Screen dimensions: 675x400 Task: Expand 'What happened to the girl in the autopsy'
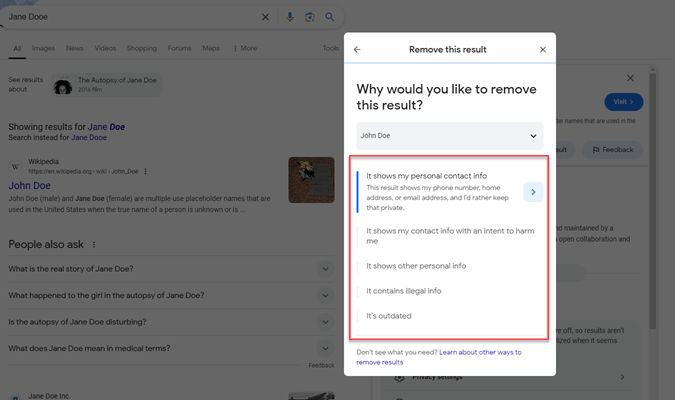tap(171, 295)
